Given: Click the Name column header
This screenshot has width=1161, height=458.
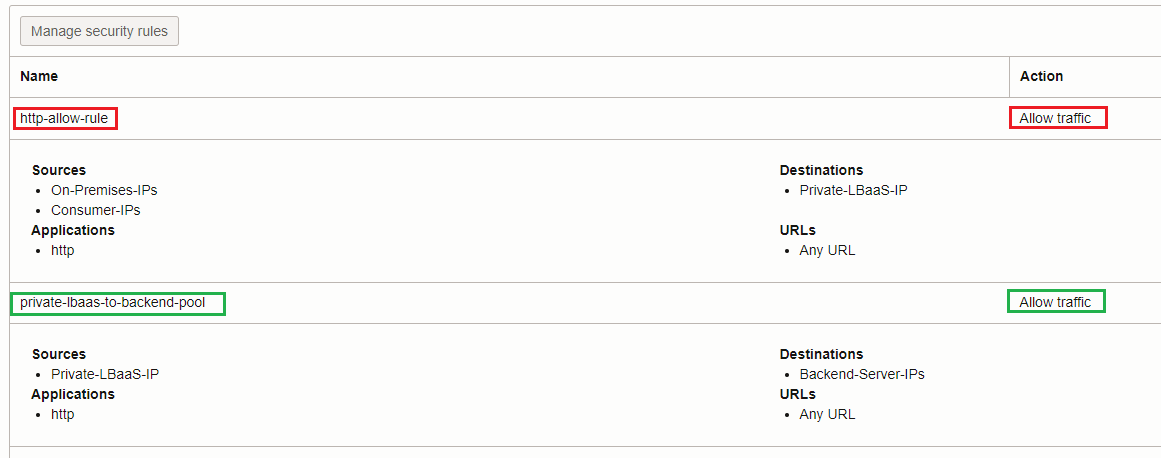Looking at the screenshot, I should point(39,76).
